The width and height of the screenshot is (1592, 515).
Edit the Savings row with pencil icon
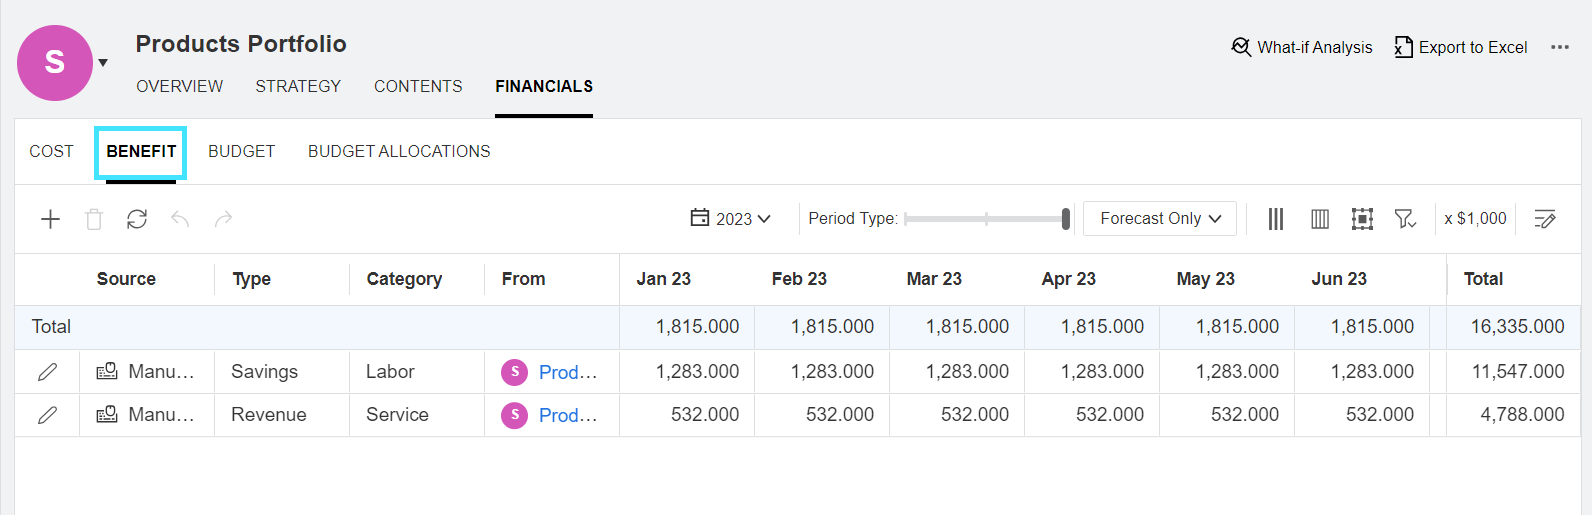point(47,372)
